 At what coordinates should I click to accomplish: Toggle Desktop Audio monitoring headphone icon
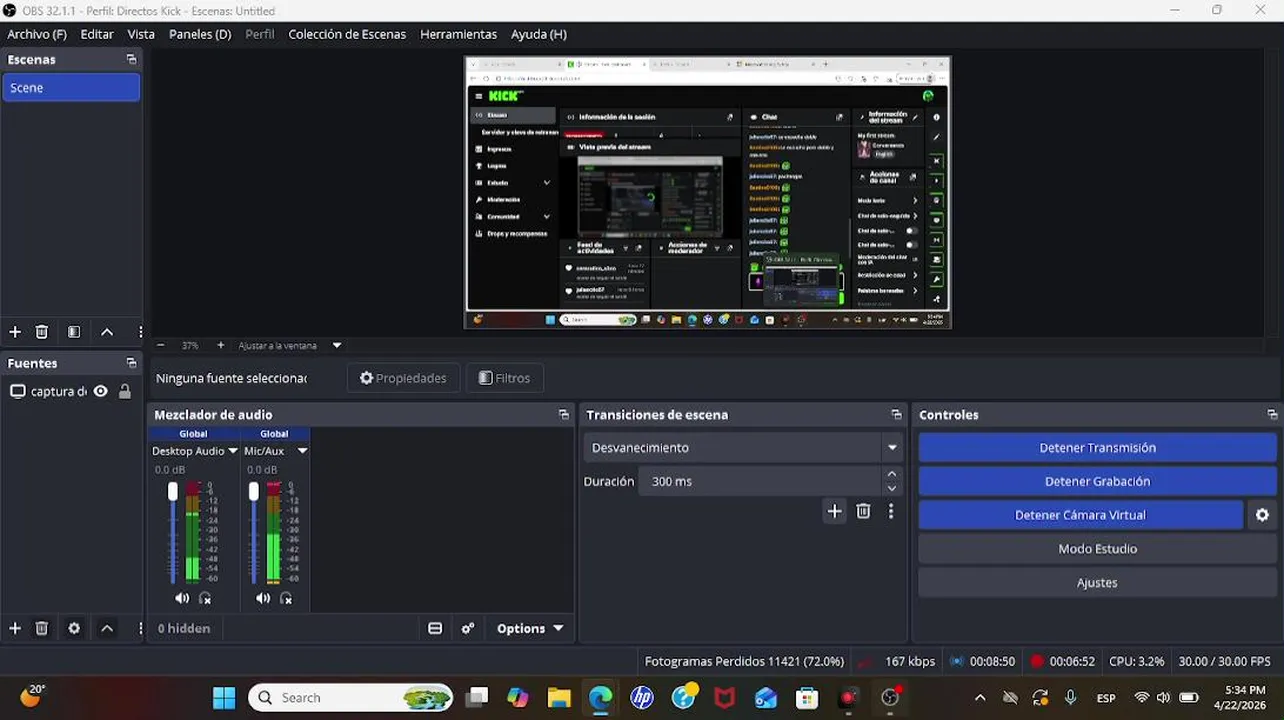[x=205, y=598]
